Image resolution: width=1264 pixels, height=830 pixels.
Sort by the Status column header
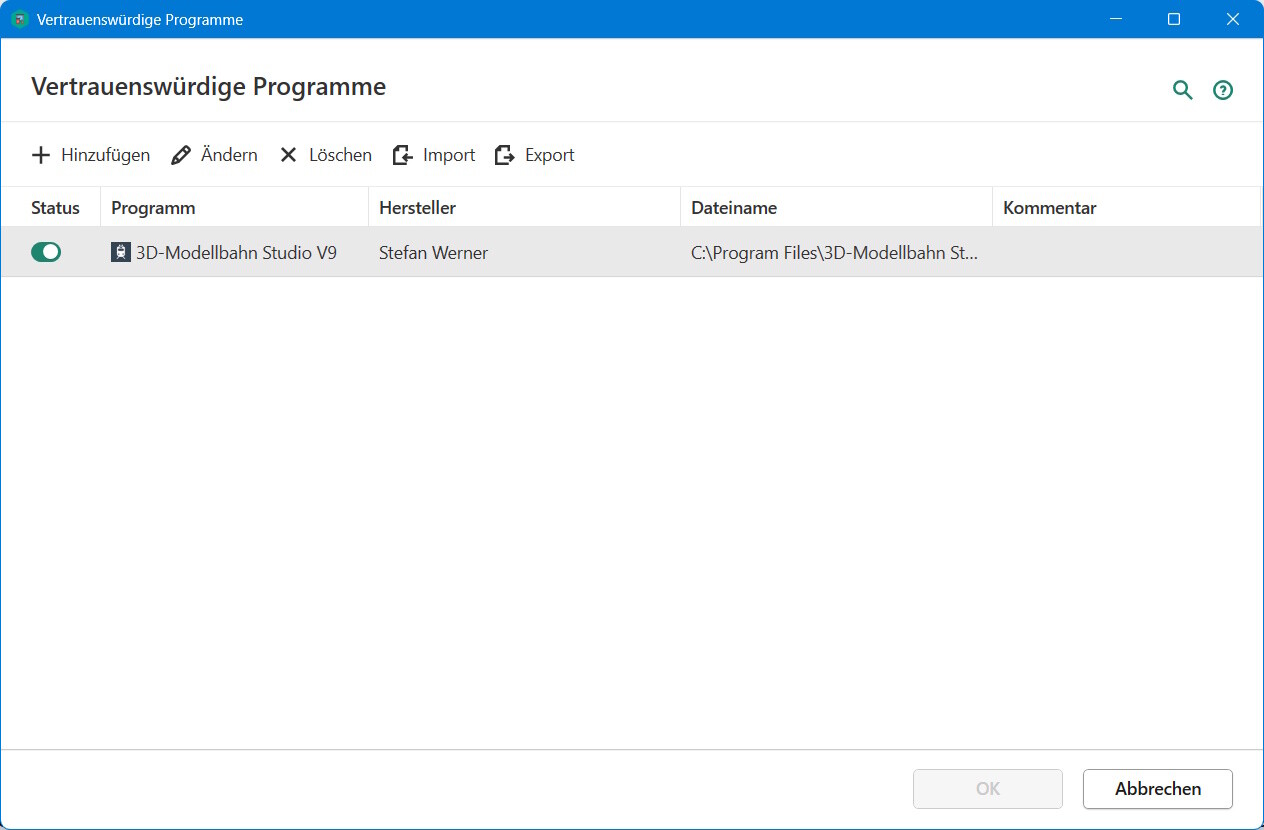click(x=55, y=208)
